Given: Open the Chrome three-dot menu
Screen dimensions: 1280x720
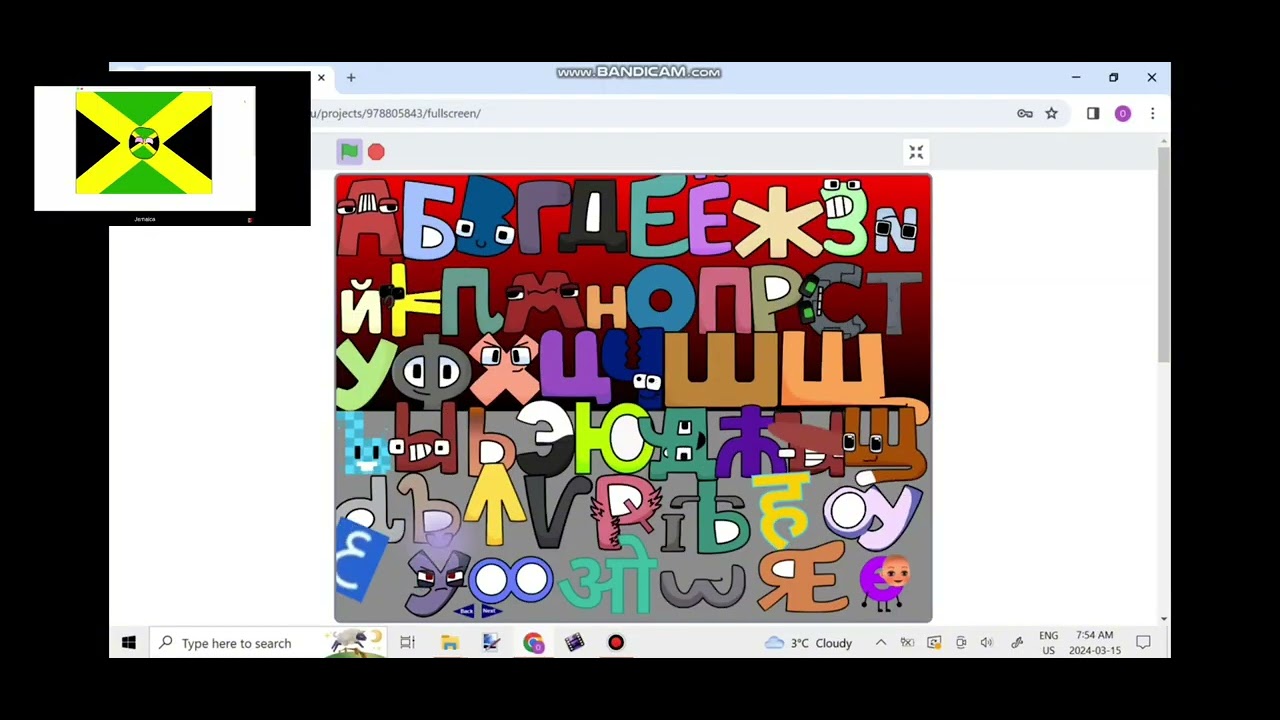Looking at the screenshot, I should click(x=1152, y=114).
